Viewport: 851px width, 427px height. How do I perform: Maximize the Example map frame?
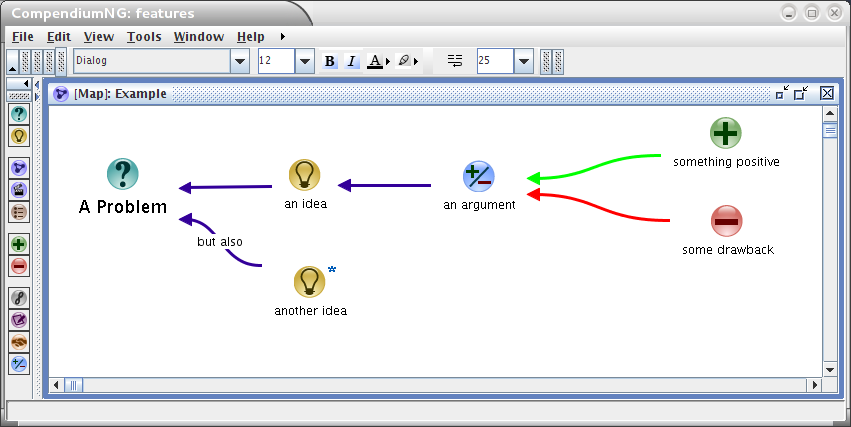[801, 93]
